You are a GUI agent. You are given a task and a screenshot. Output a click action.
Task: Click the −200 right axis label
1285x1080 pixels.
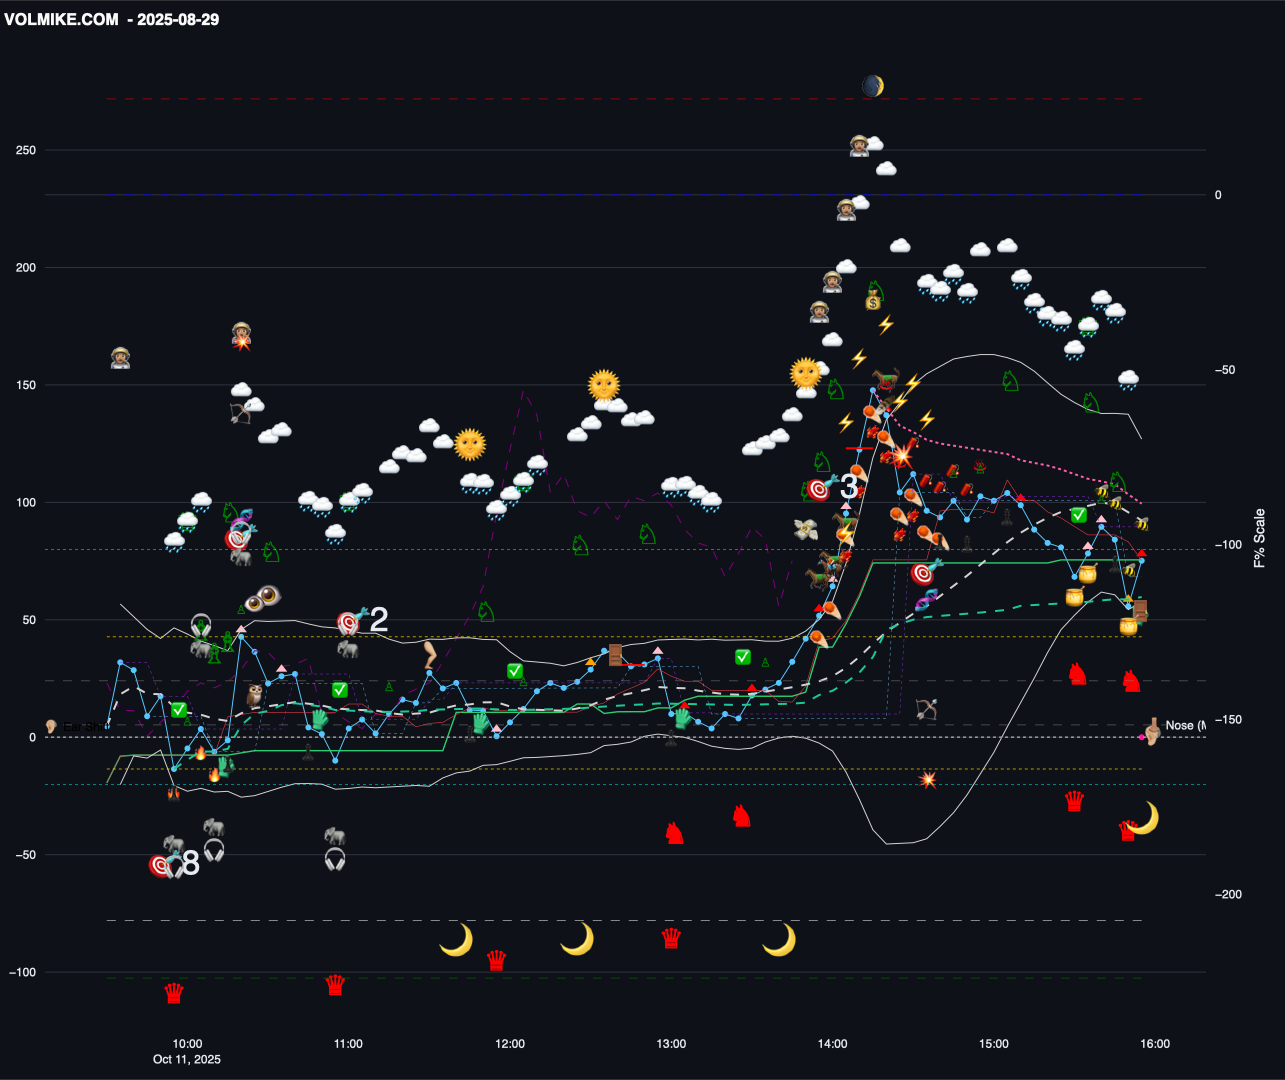[1228, 895]
